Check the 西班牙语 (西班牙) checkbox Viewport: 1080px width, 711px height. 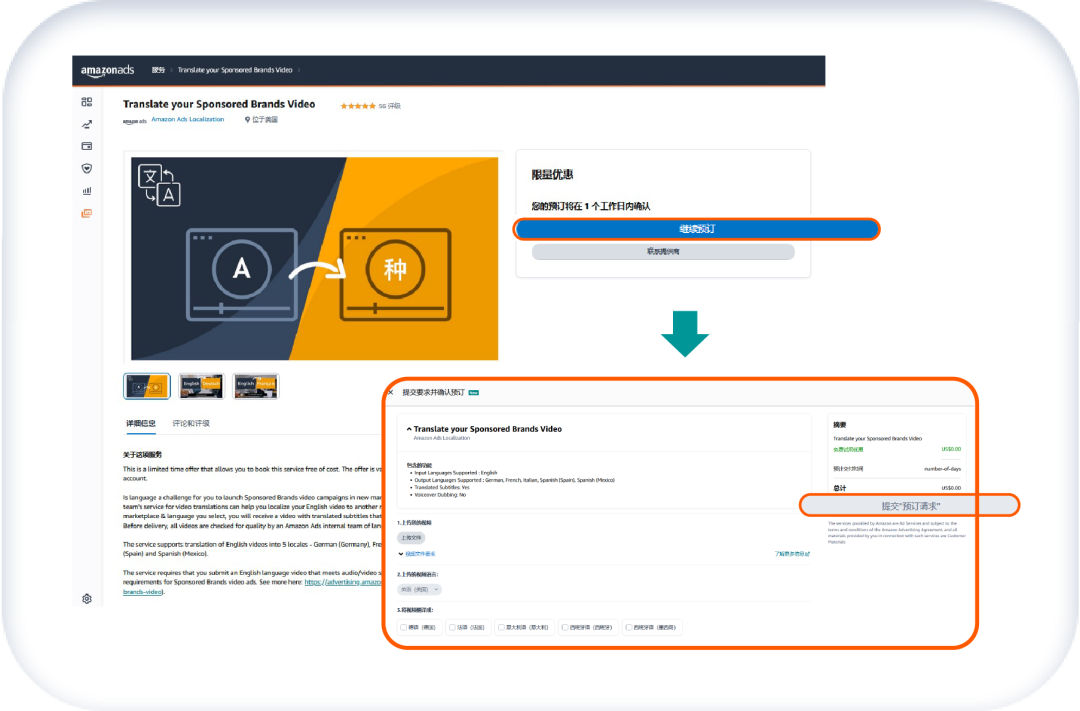tap(565, 628)
